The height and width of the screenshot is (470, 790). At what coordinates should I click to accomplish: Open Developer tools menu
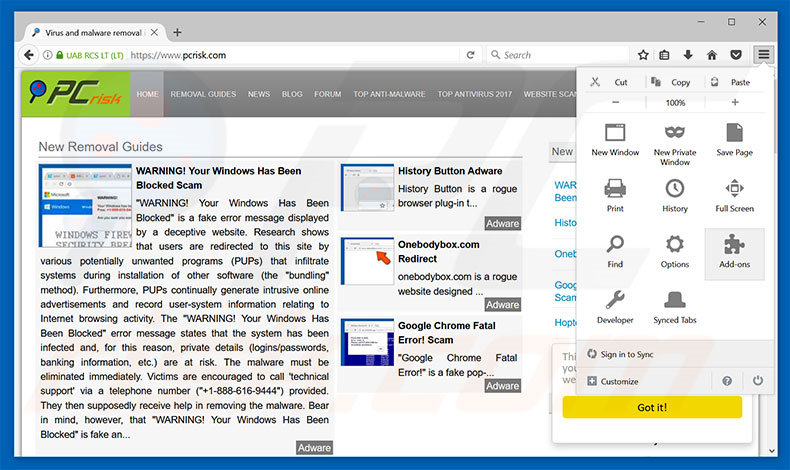(x=615, y=307)
